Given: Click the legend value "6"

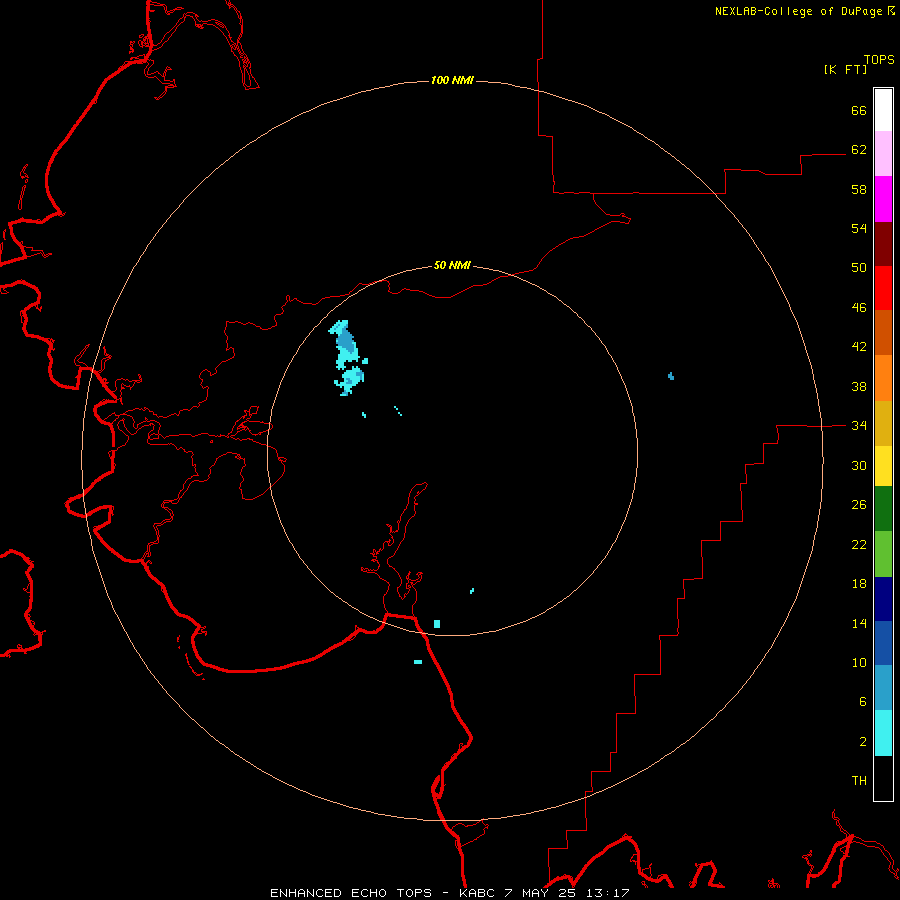Looking at the screenshot, I should tap(863, 702).
